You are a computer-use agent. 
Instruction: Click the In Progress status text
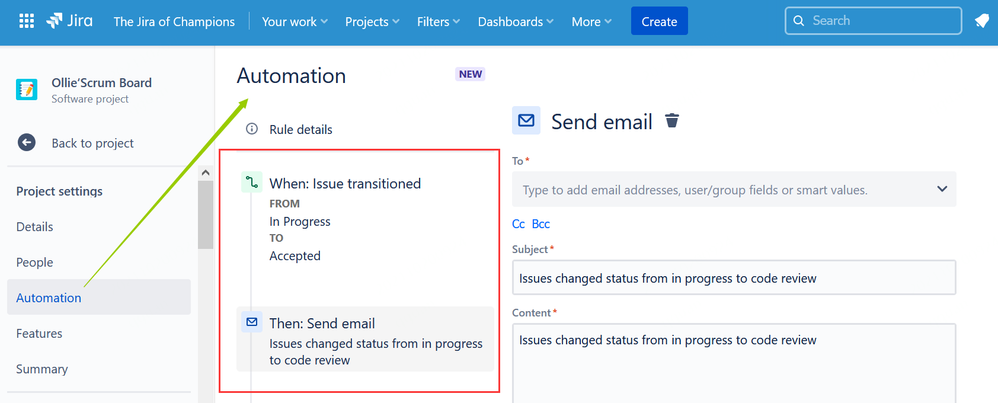coord(300,222)
